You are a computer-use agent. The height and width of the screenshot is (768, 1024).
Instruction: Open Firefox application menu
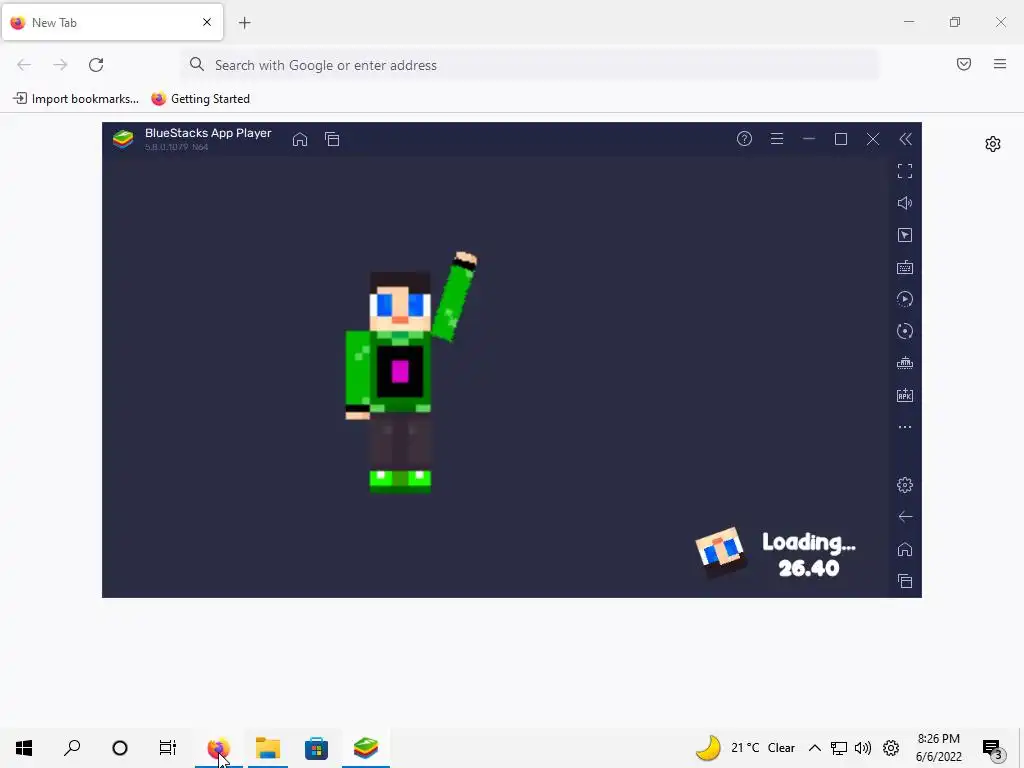[1000, 64]
